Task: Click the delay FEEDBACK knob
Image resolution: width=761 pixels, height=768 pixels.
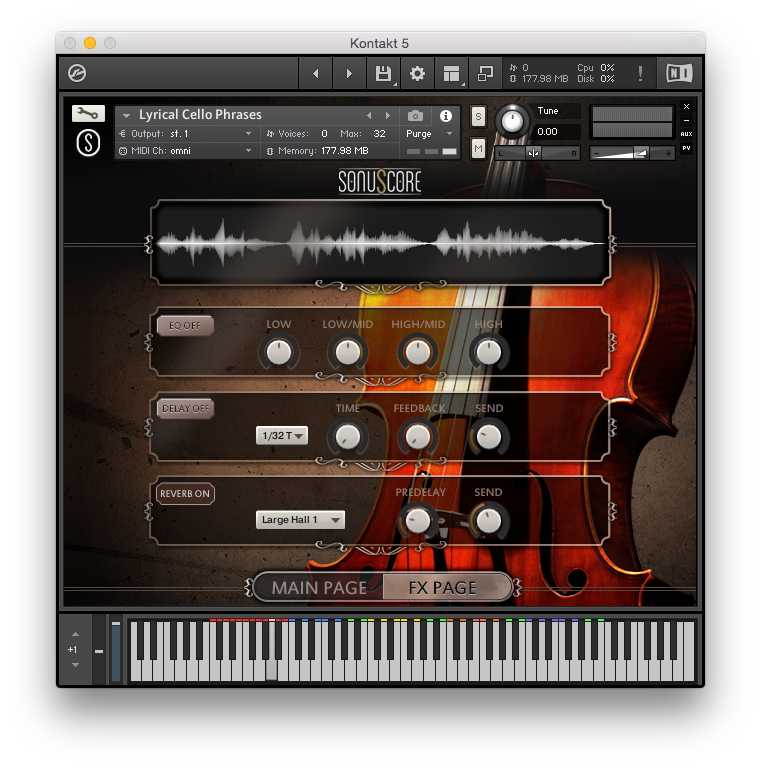Action: 418,436
